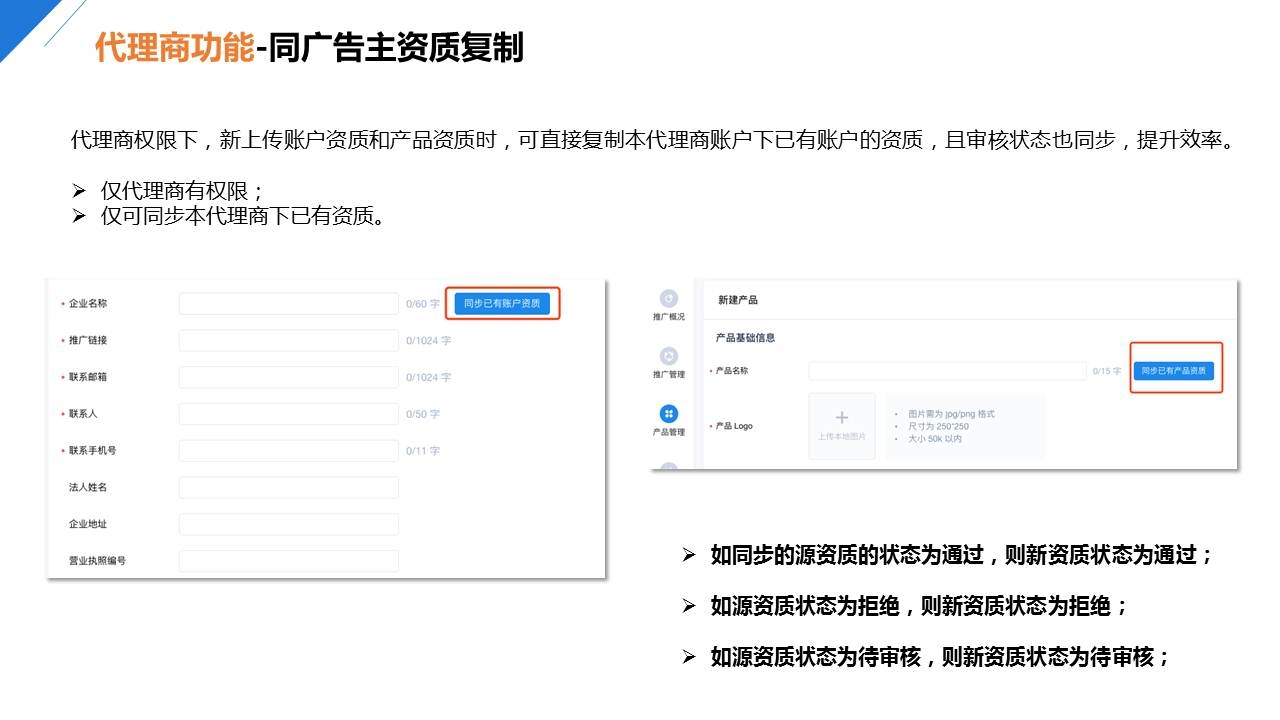The height and width of the screenshot is (720, 1280).
Task: Click the 法人姓名 input box
Action: (x=289, y=488)
